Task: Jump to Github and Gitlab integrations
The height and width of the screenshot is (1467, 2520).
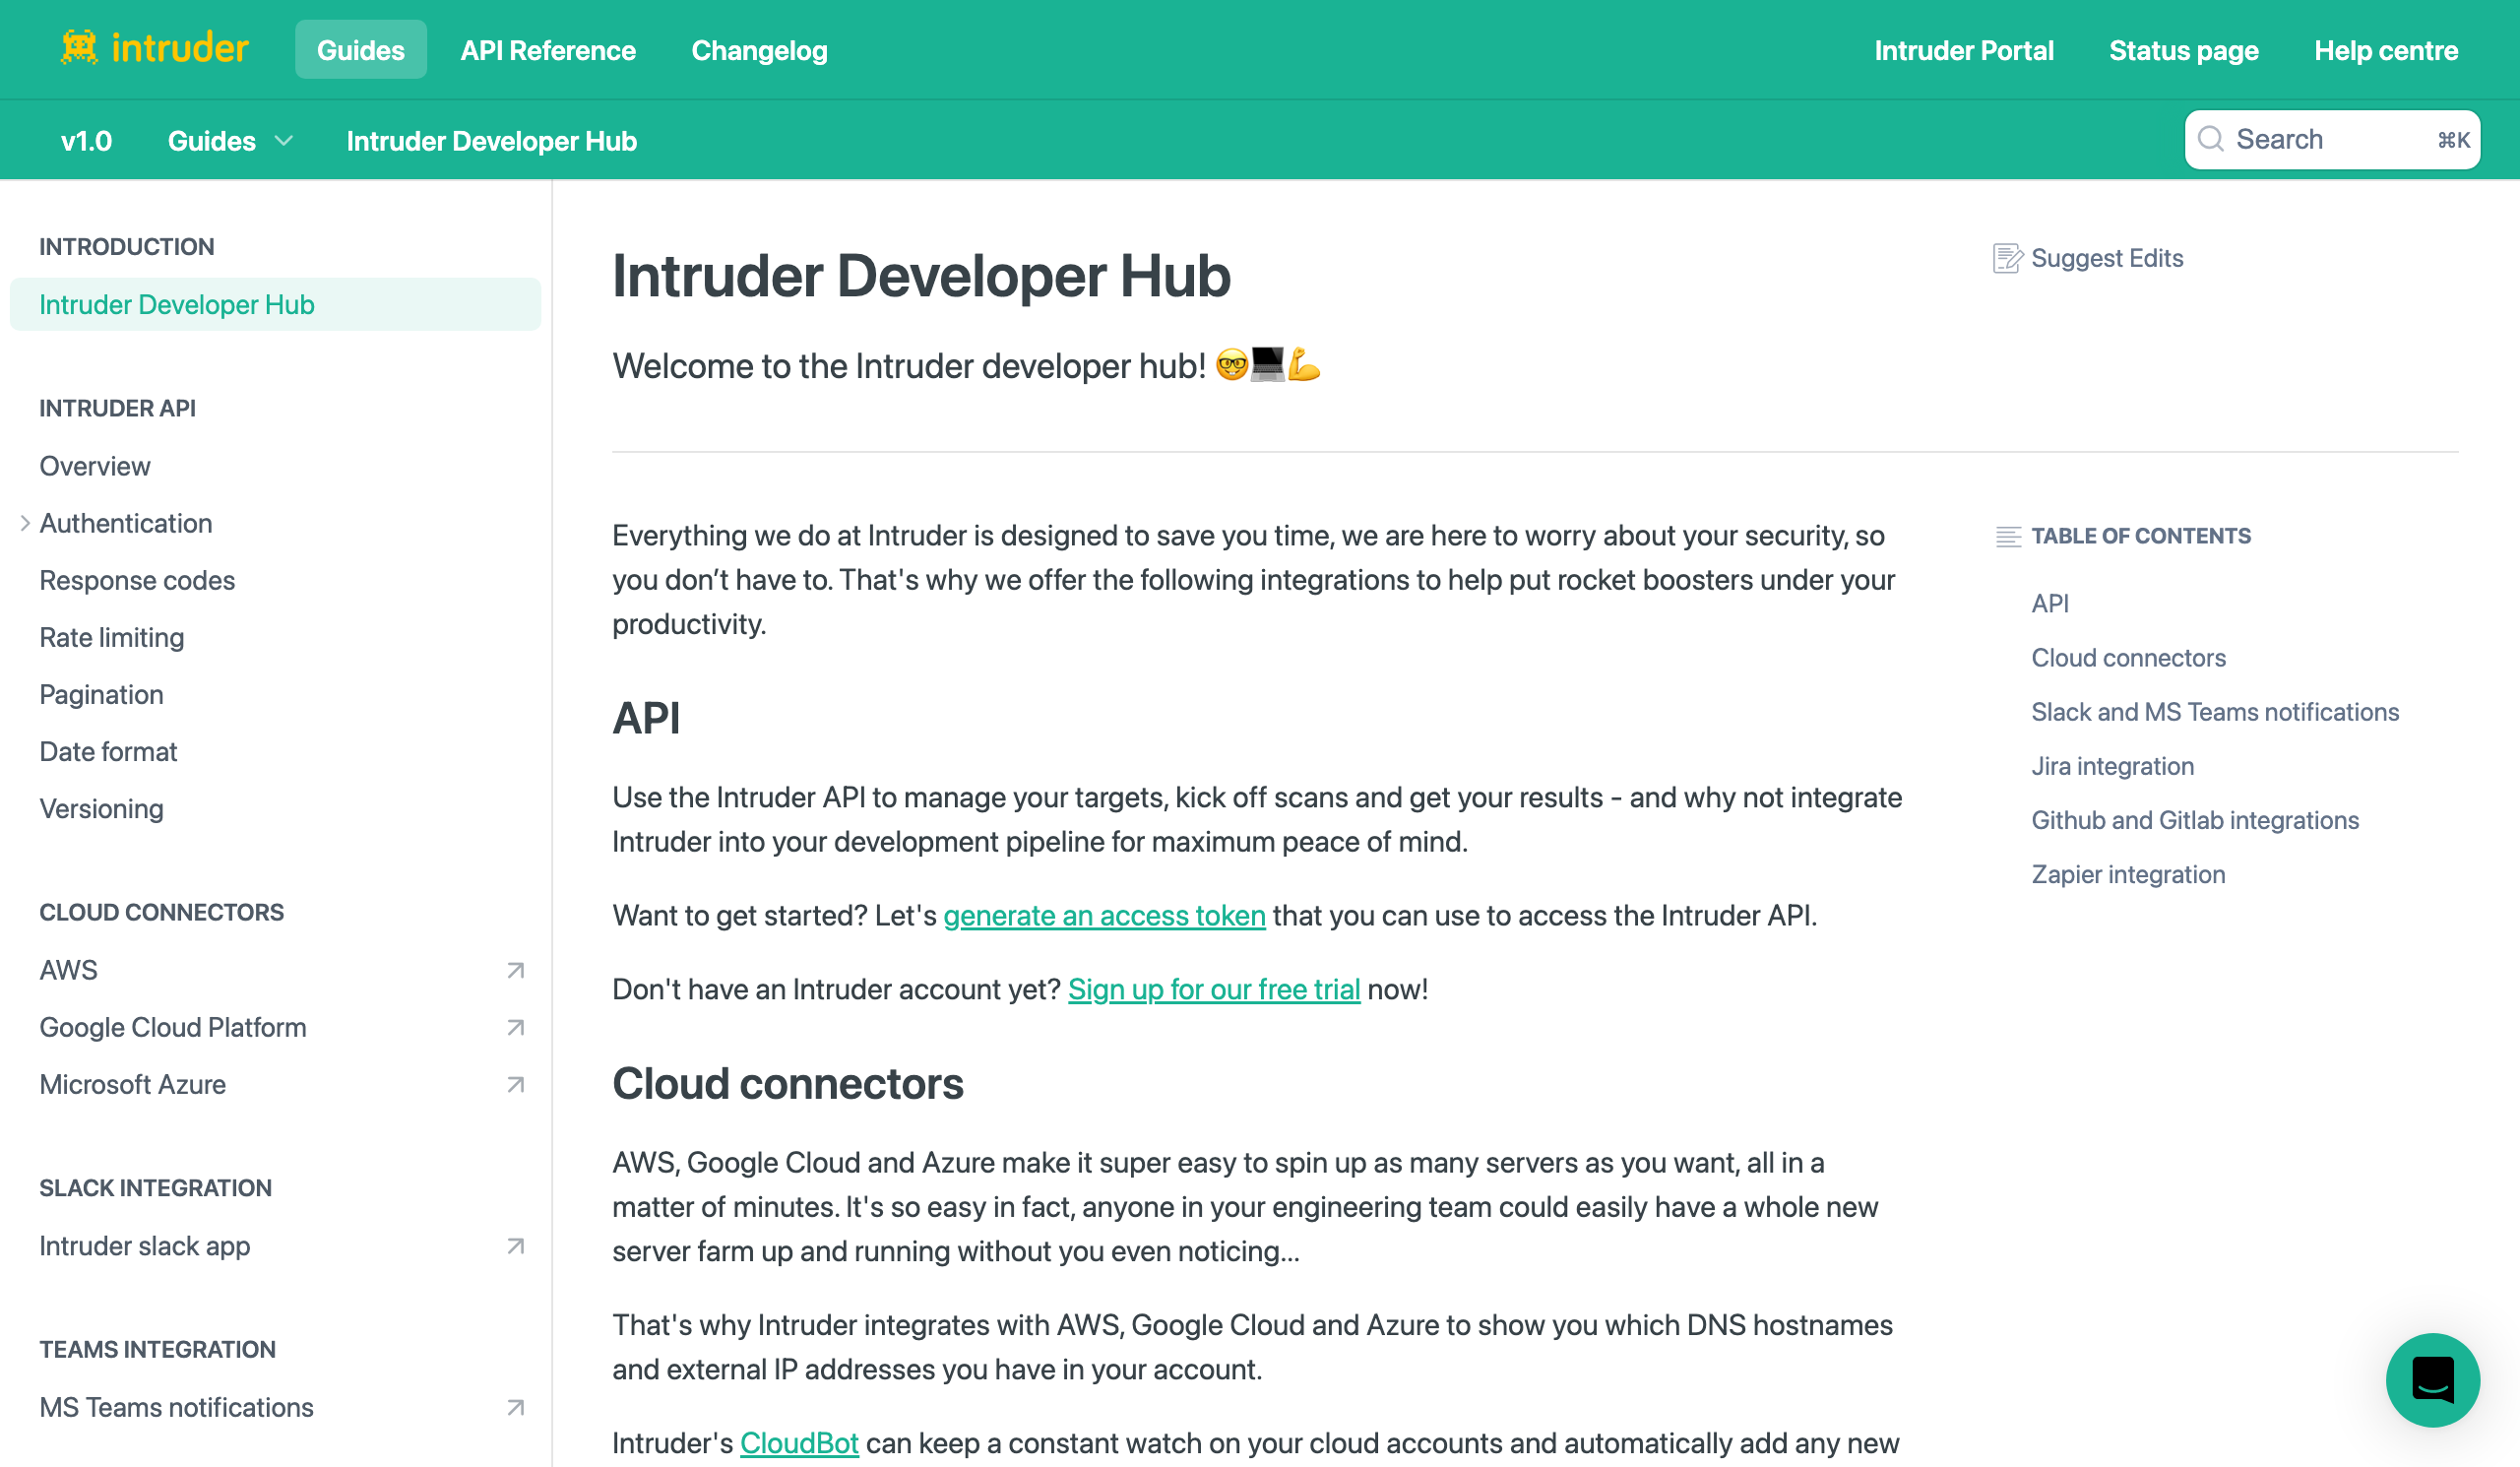Action: (2195, 819)
